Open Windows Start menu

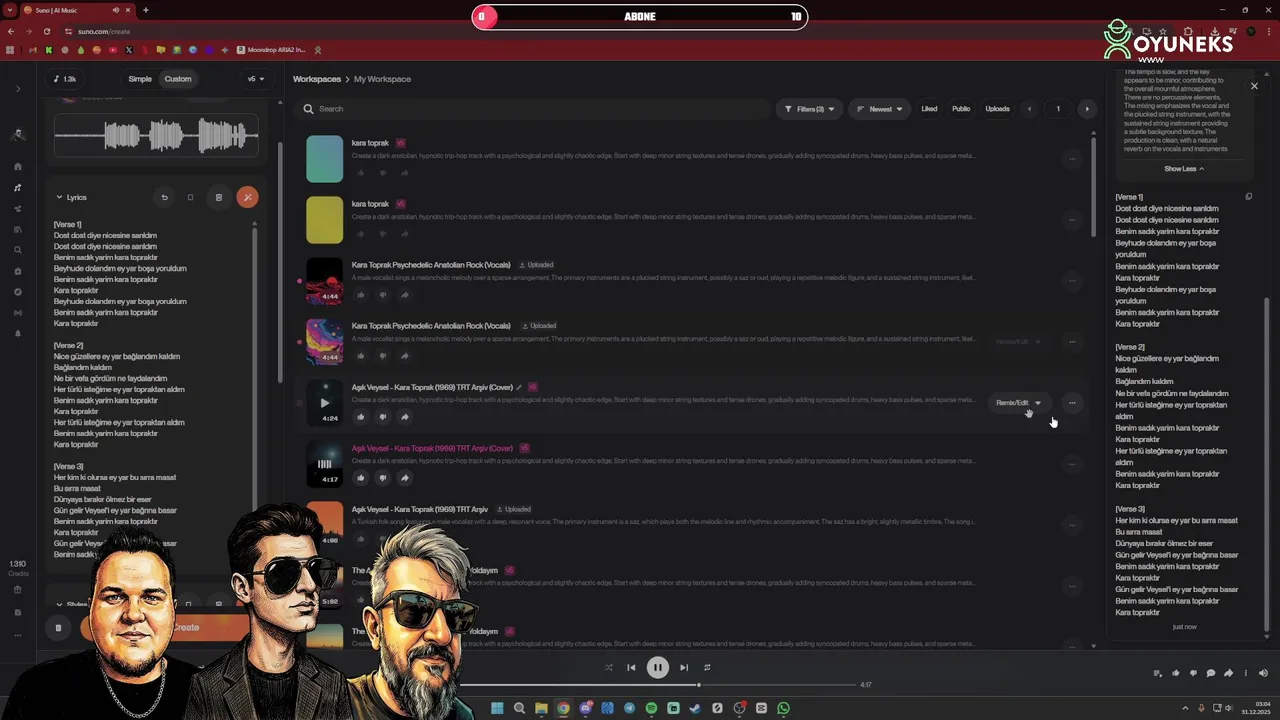click(x=497, y=708)
